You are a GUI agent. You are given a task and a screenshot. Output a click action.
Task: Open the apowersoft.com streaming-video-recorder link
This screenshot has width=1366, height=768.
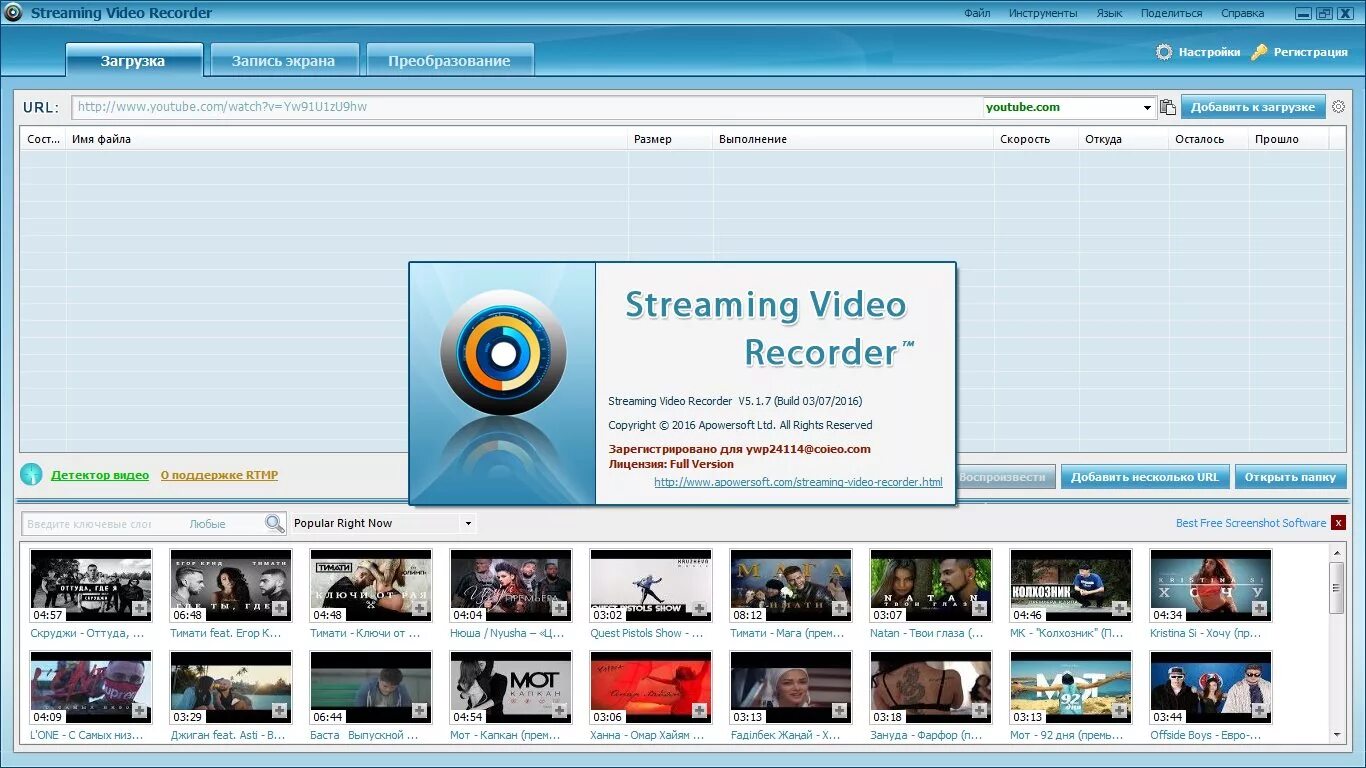[x=798, y=482]
